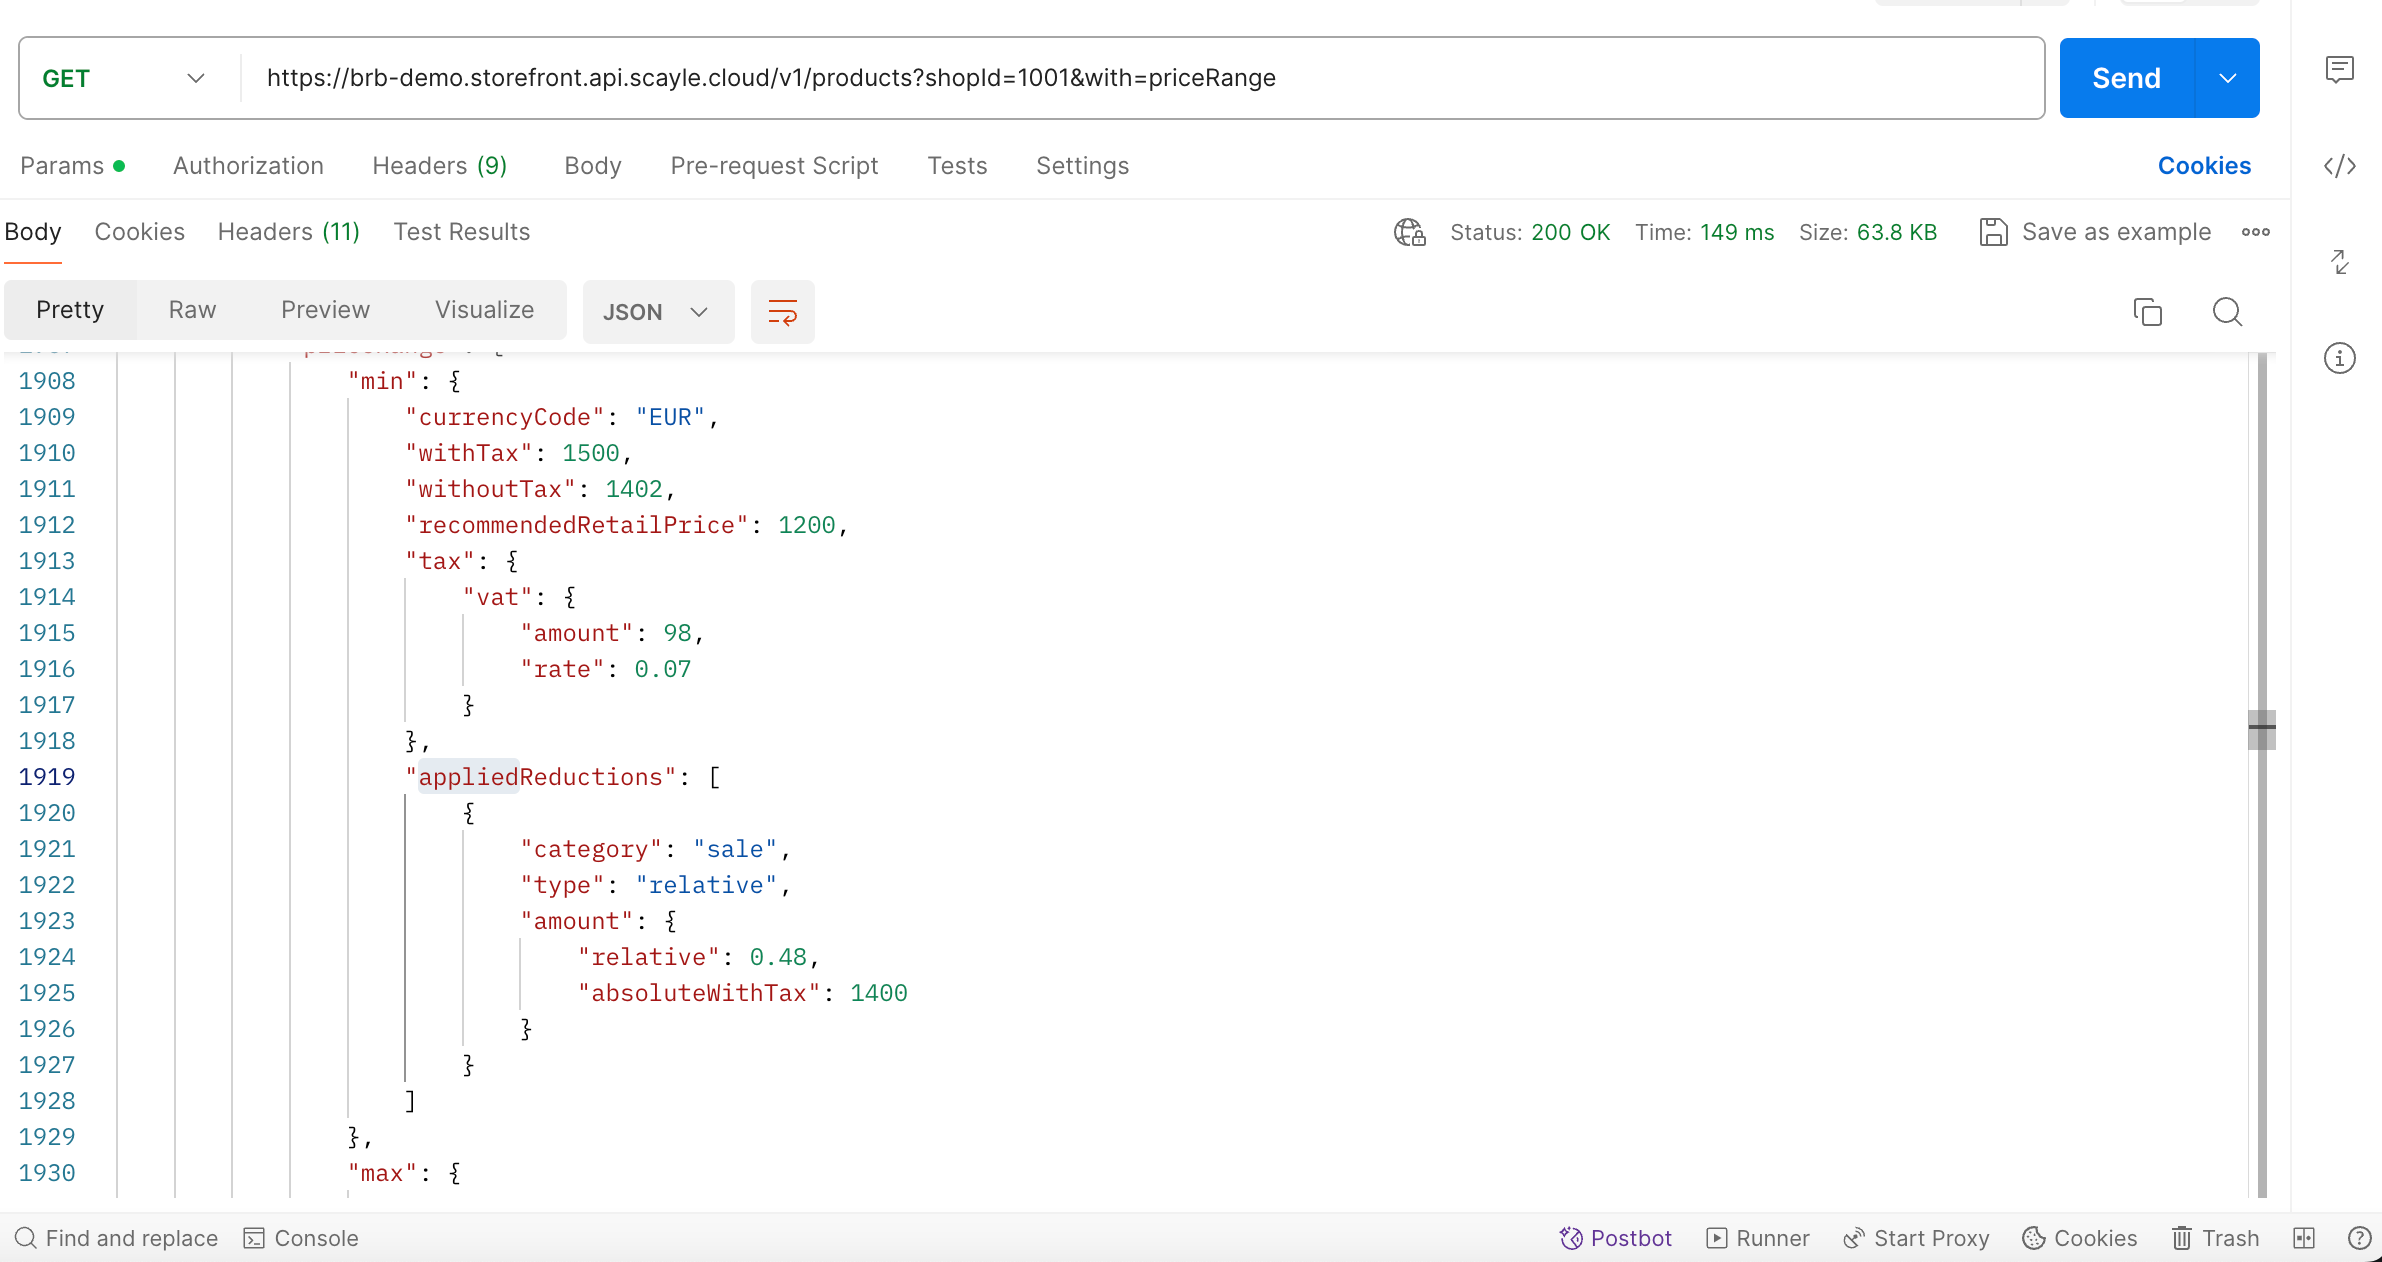Screen dimensions: 2382x1262
Task: Switch response view to Visualize
Action: [484, 310]
